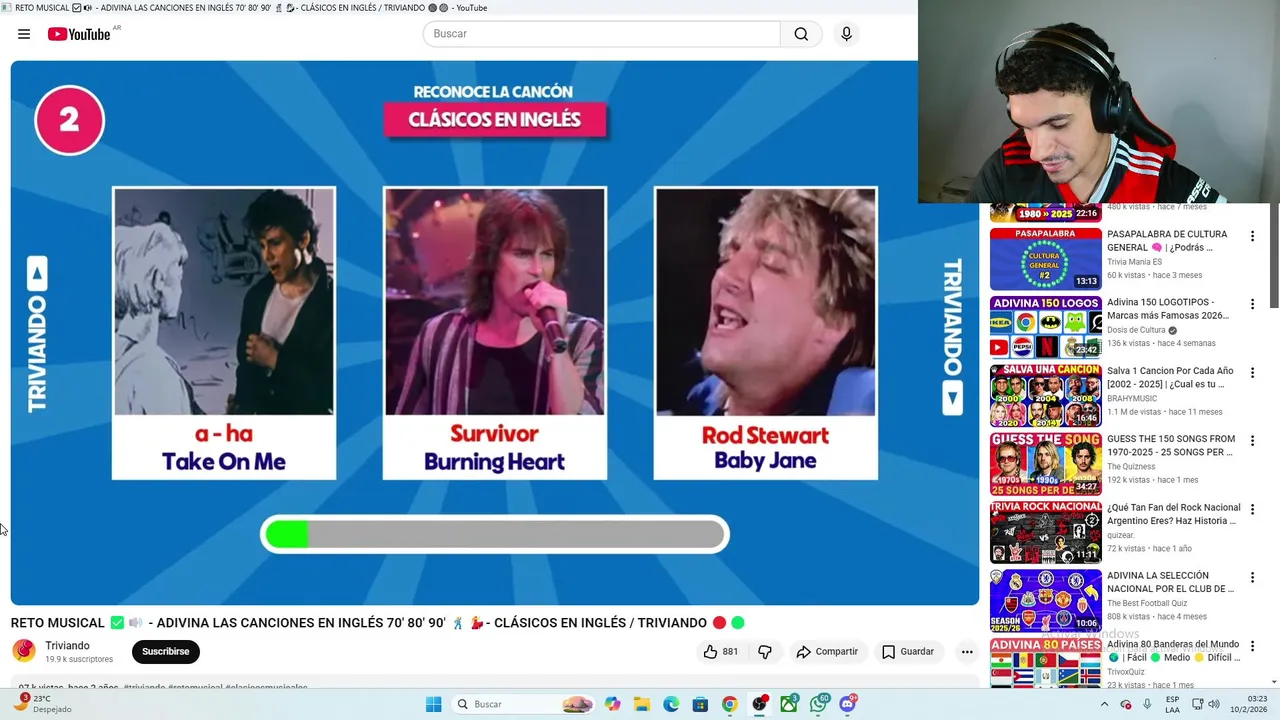The height and width of the screenshot is (720, 1280).
Task: Open options for ADIVINA LA SELECCIÓN NACIONAL video
Action: [x=1252, y=577]
